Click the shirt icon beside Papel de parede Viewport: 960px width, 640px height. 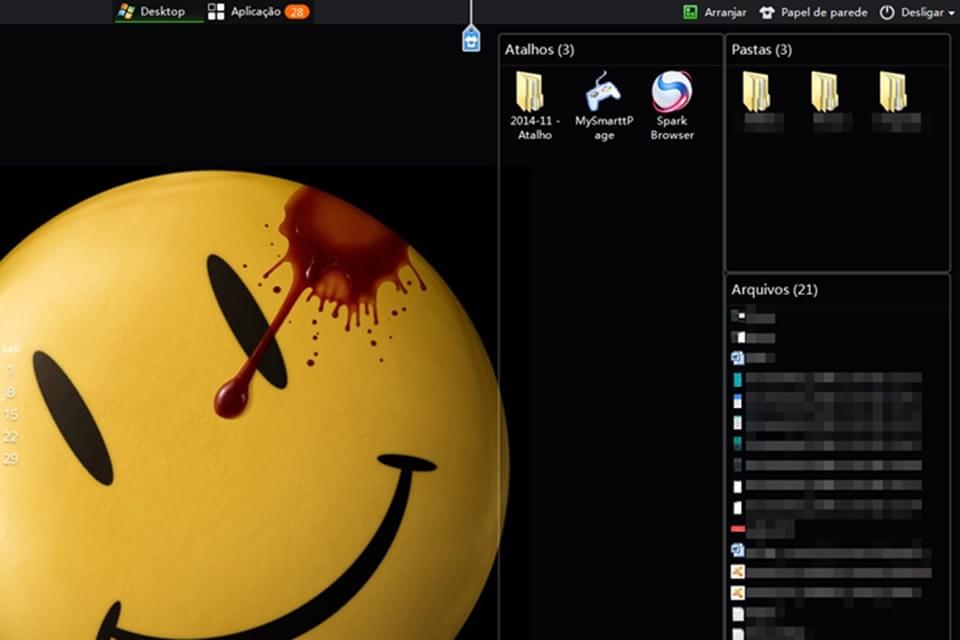(x=767, y=13)
